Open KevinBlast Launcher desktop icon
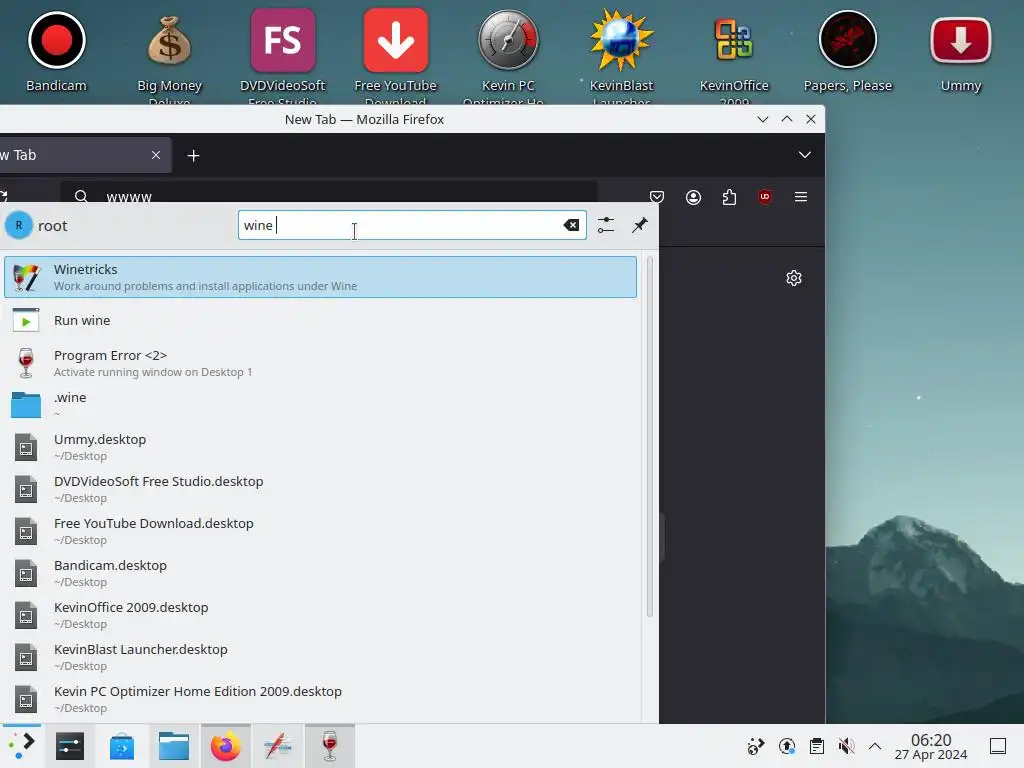The height and width of the screenshot is (768, 1024). (621, 40)
